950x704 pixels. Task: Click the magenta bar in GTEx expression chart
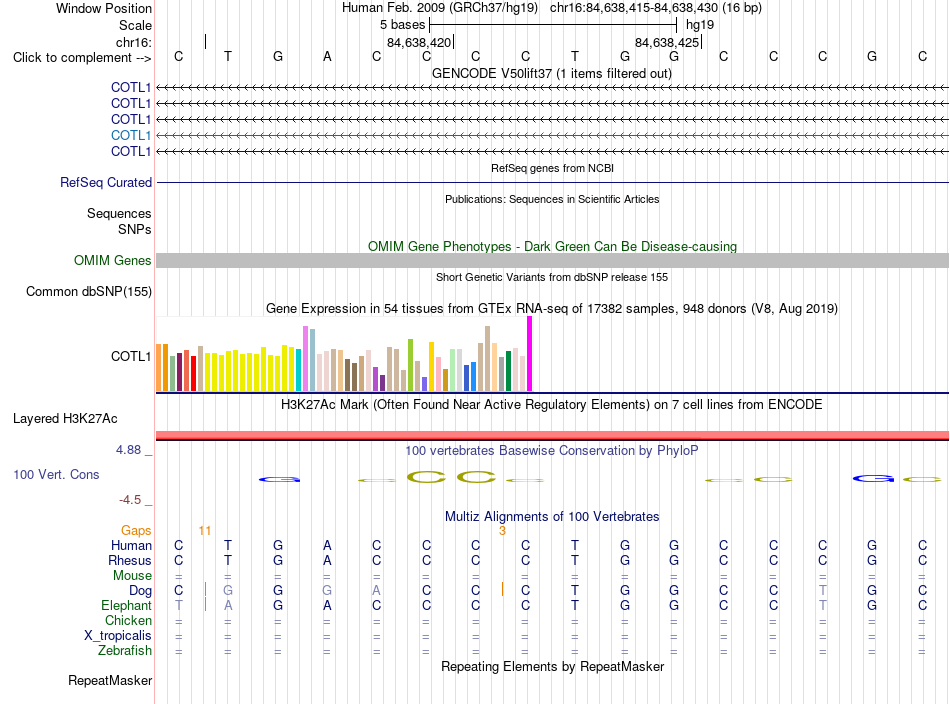pos(530,354)
